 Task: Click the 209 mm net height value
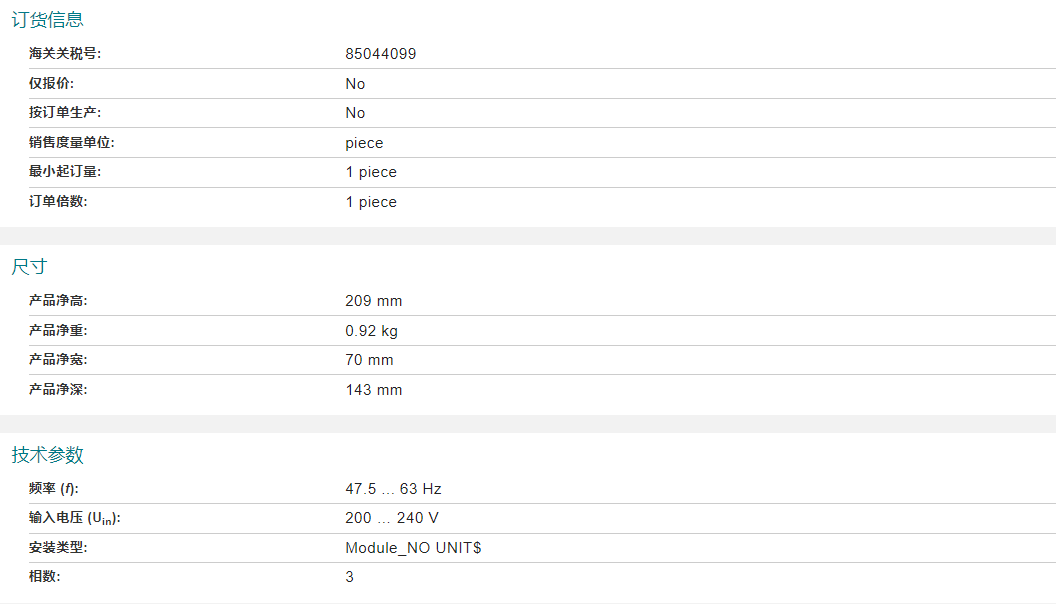coord(374,301)
